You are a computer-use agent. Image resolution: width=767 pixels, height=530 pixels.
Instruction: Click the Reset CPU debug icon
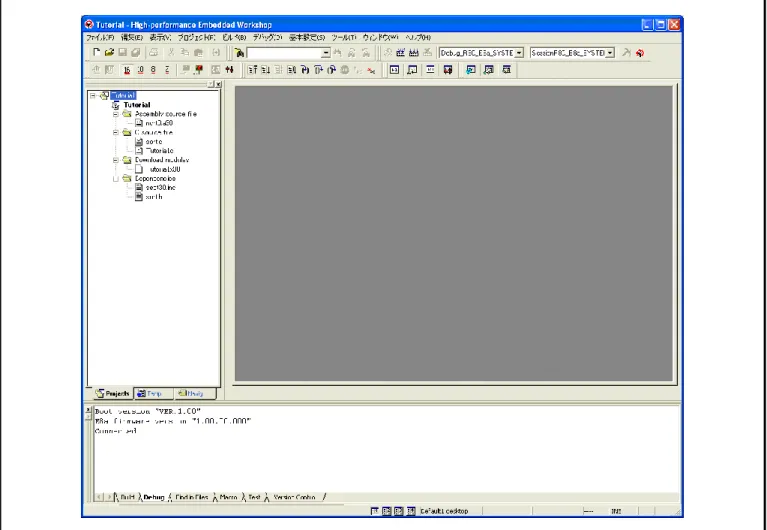(252, 70)
